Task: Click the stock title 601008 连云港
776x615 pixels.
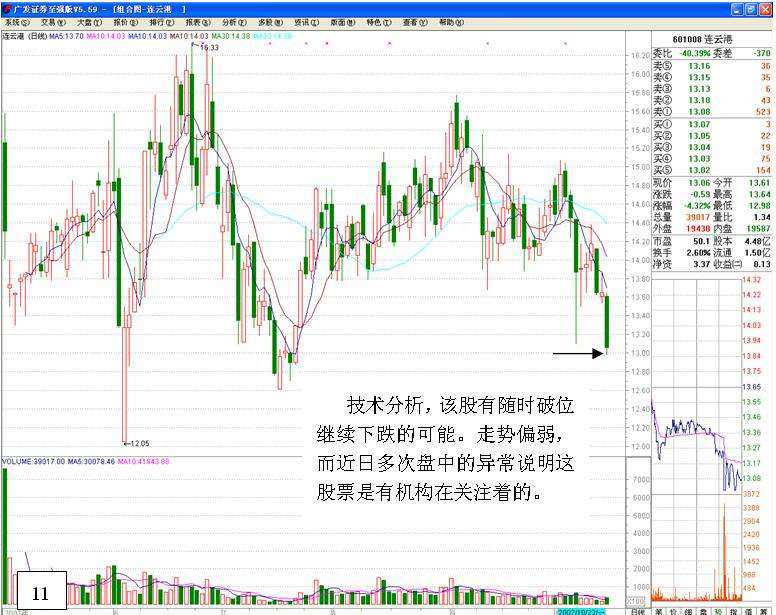Action: pyautogui.click(x=702, y=39)
